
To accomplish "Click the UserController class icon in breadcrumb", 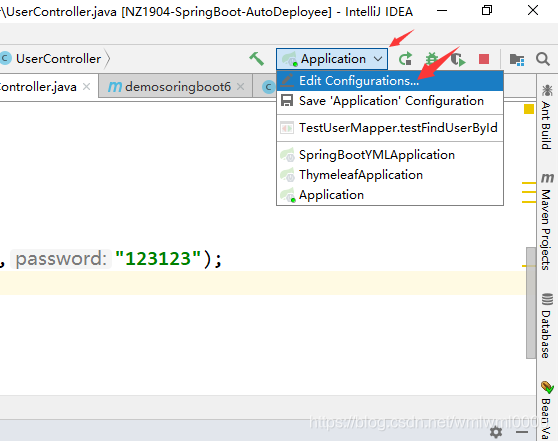I will point(5,58).
